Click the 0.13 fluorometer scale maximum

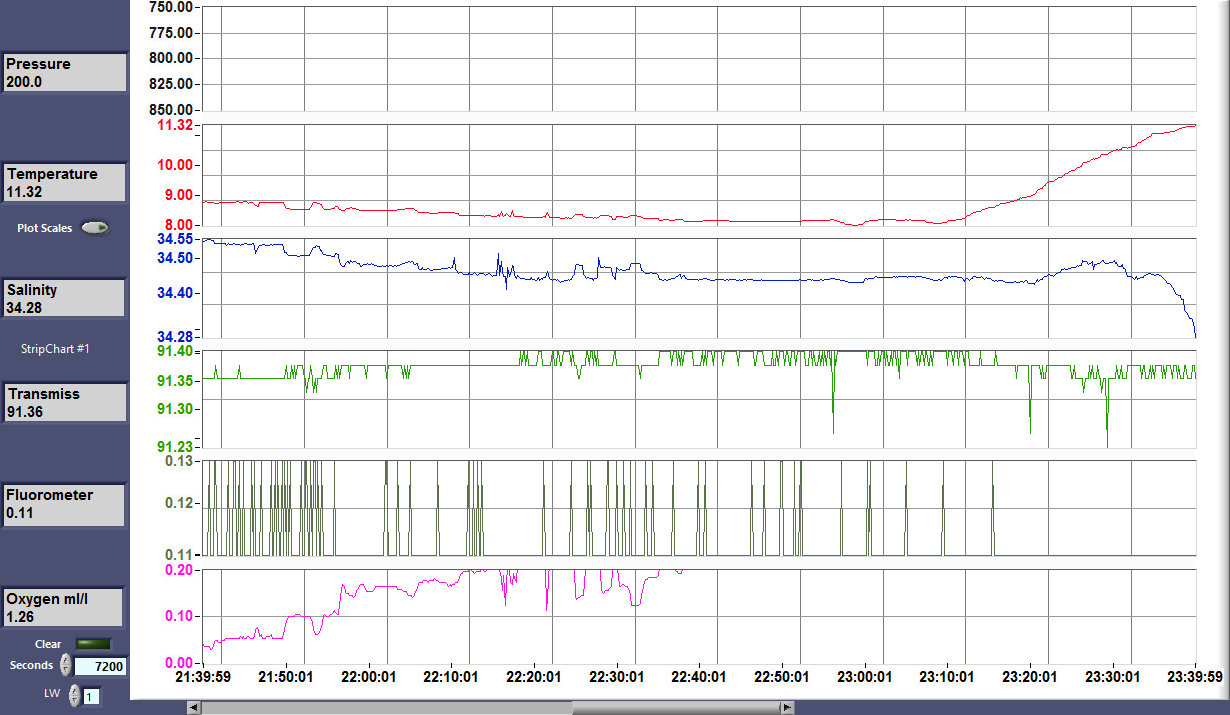(177, 461)
